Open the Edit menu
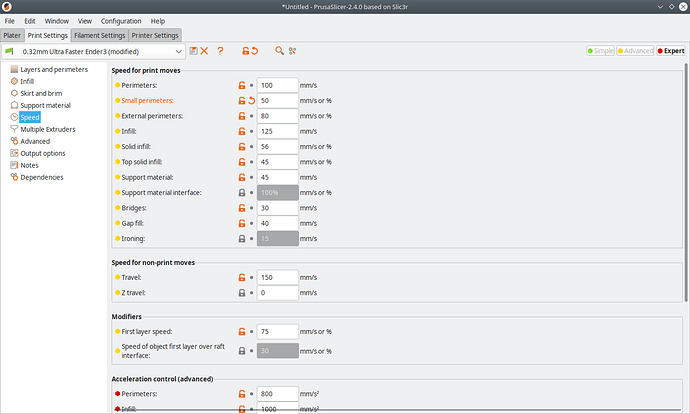This screenshot has height=414, width=690. 30,21
